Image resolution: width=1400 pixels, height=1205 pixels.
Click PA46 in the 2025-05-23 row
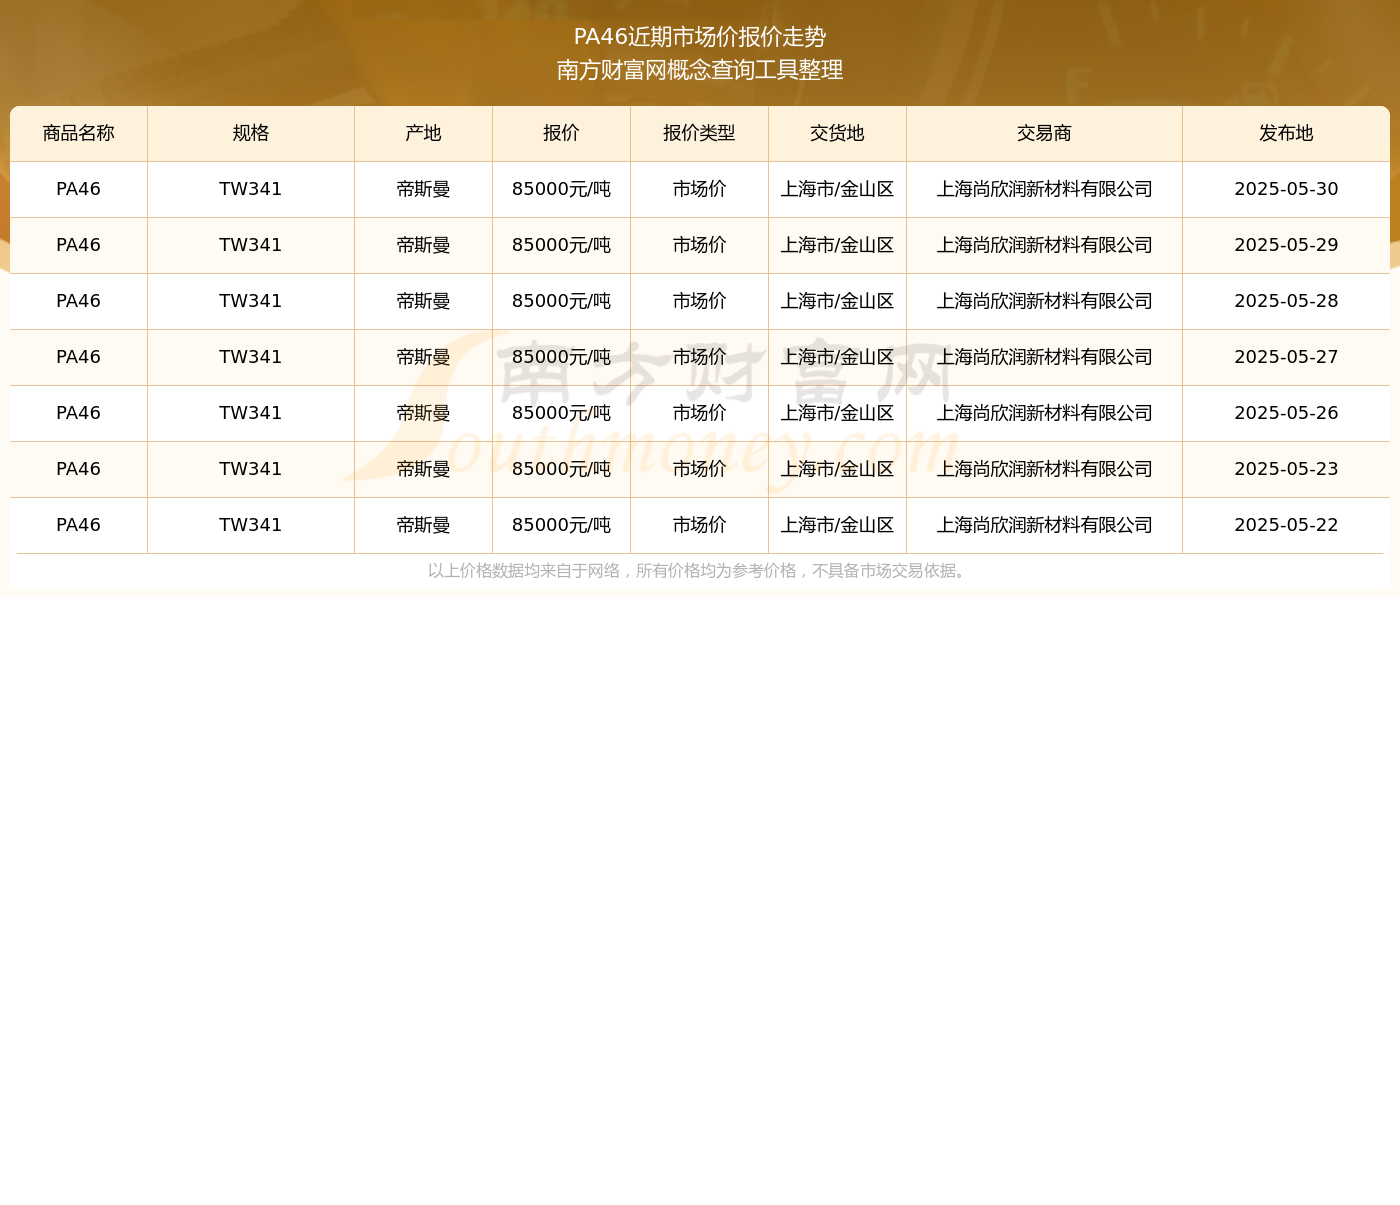[x=79, y=469]
